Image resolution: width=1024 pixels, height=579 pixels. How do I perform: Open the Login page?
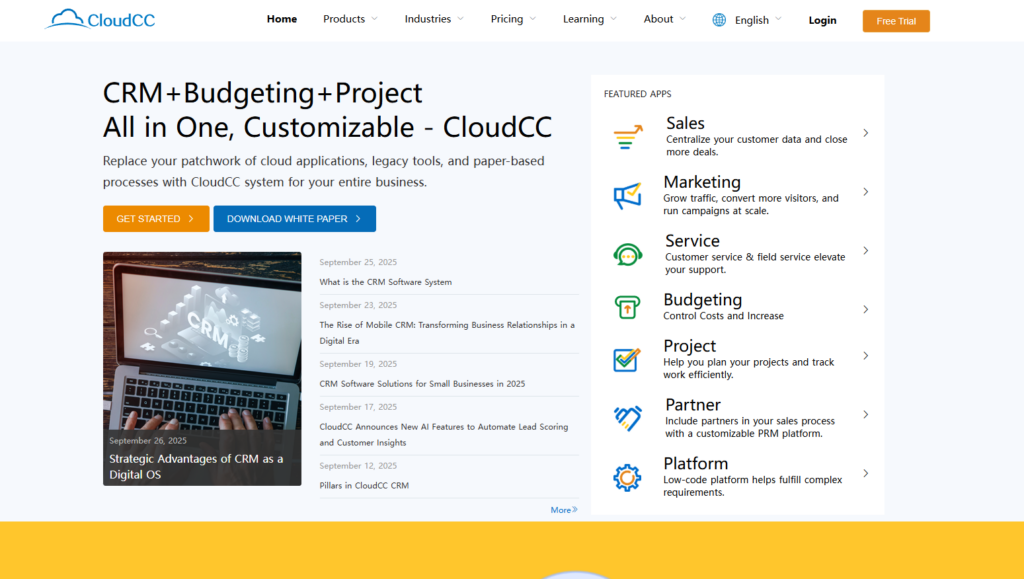point(822,20)
